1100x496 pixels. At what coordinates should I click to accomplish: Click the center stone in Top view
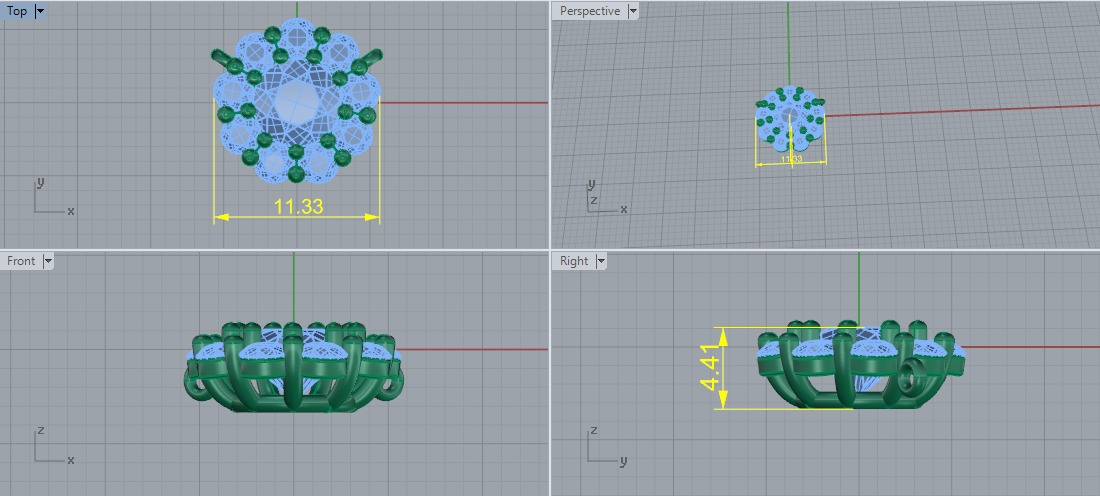click(297, 103)
